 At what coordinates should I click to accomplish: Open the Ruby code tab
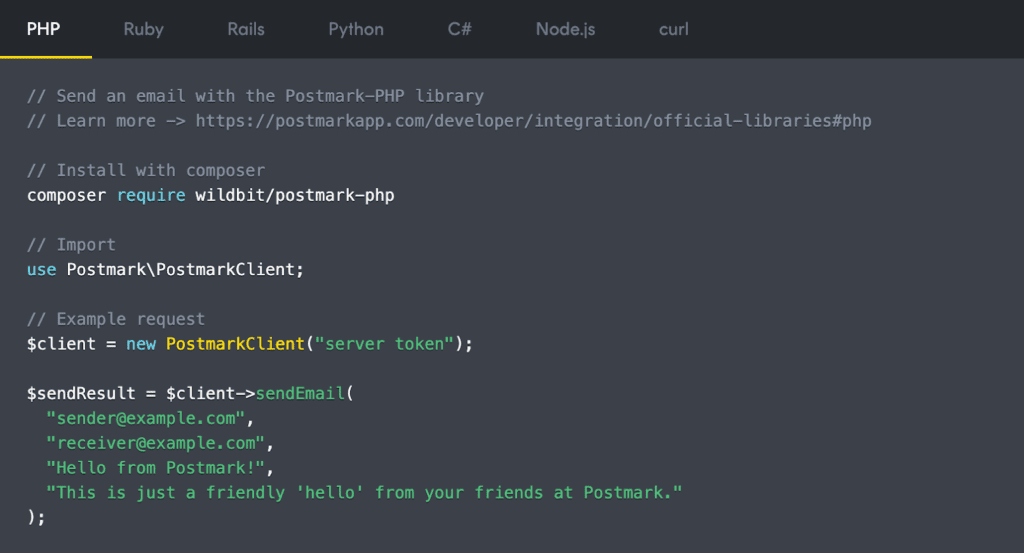pyautogui.click(x=143, y=29)
